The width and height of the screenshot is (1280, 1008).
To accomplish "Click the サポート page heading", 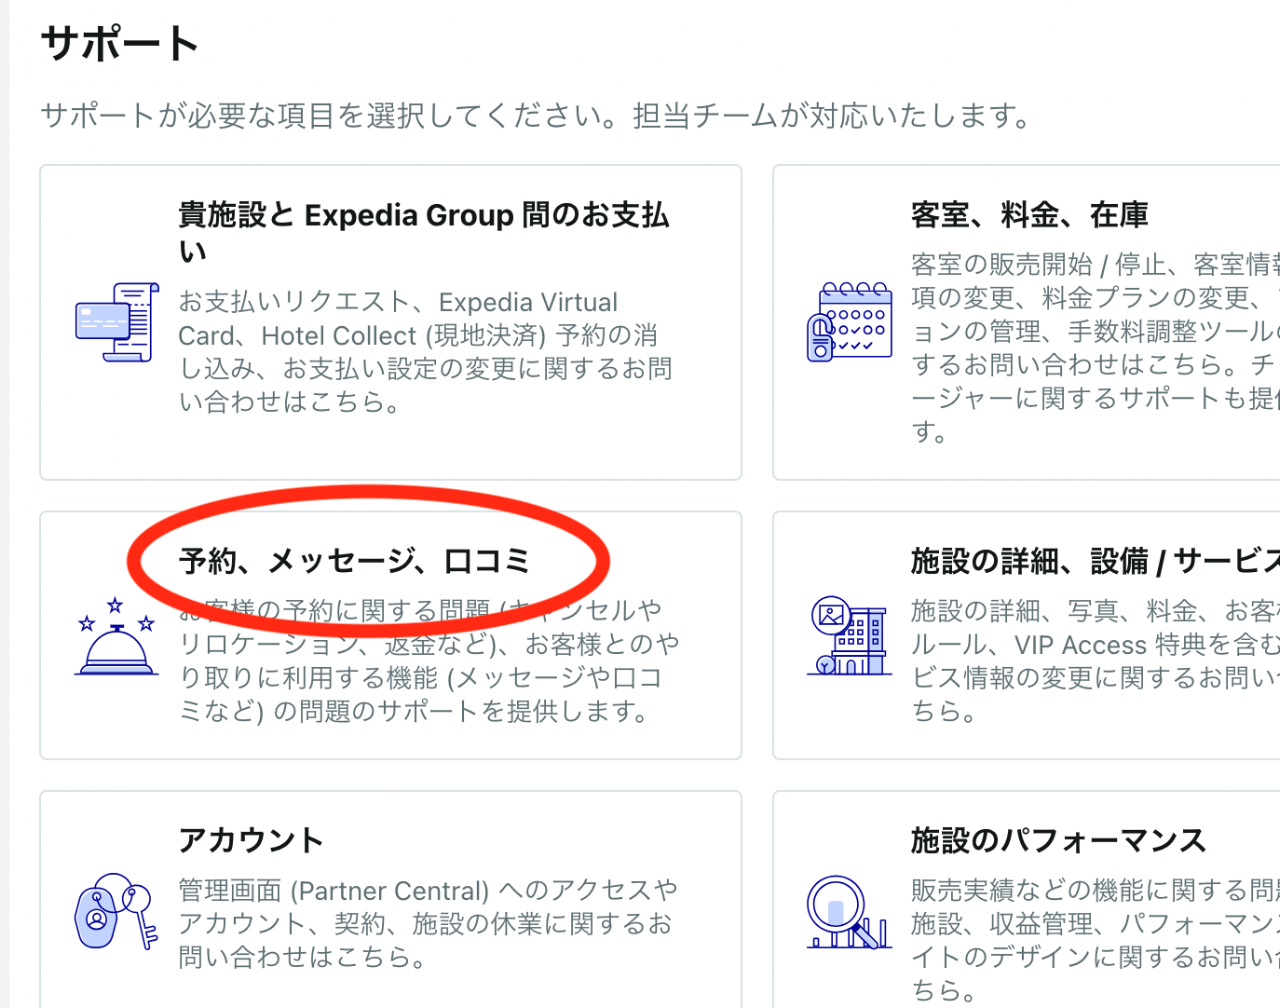I will coord(120,45).
